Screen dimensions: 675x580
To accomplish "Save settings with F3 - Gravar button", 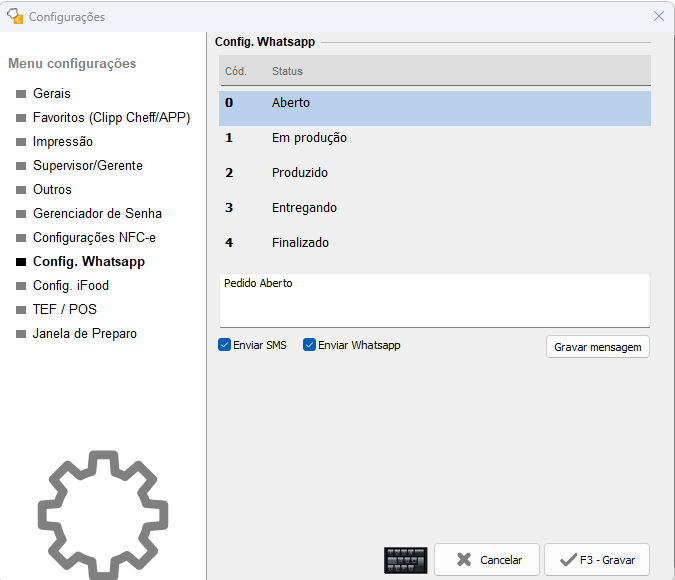I will click(597, 560).
